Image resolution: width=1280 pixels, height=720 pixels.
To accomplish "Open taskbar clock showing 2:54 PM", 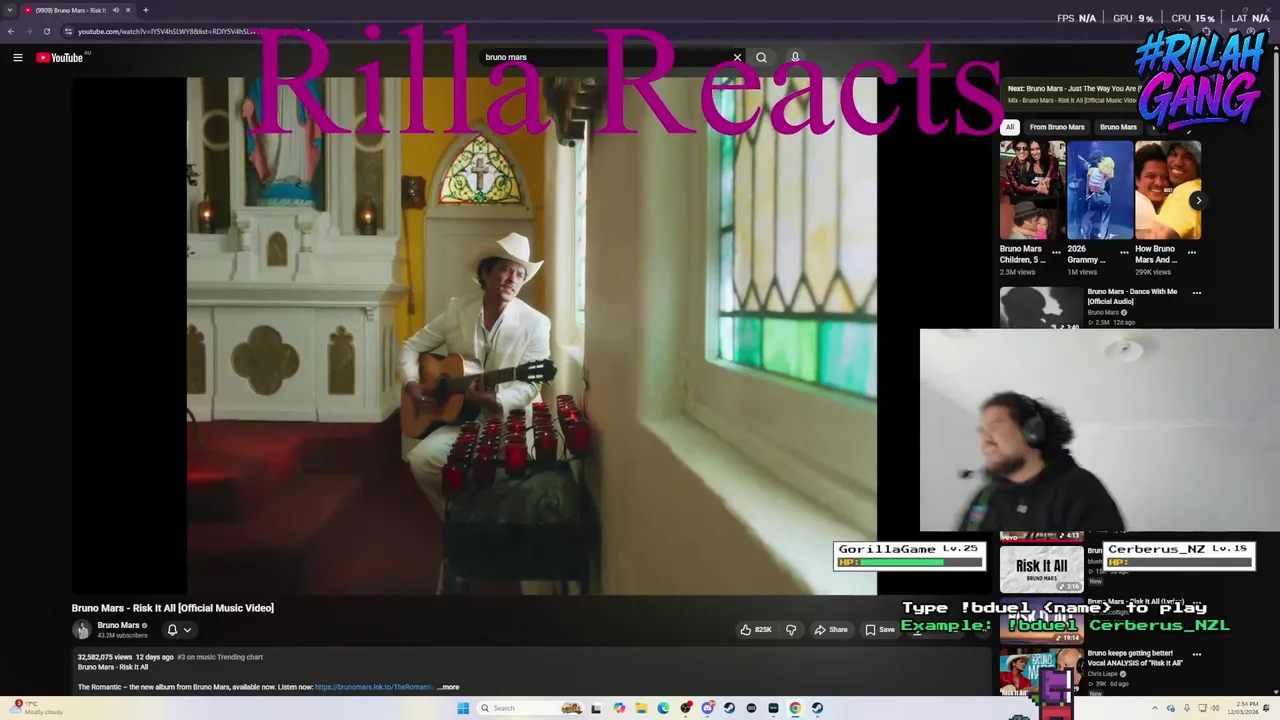I will coord(1243,708).
